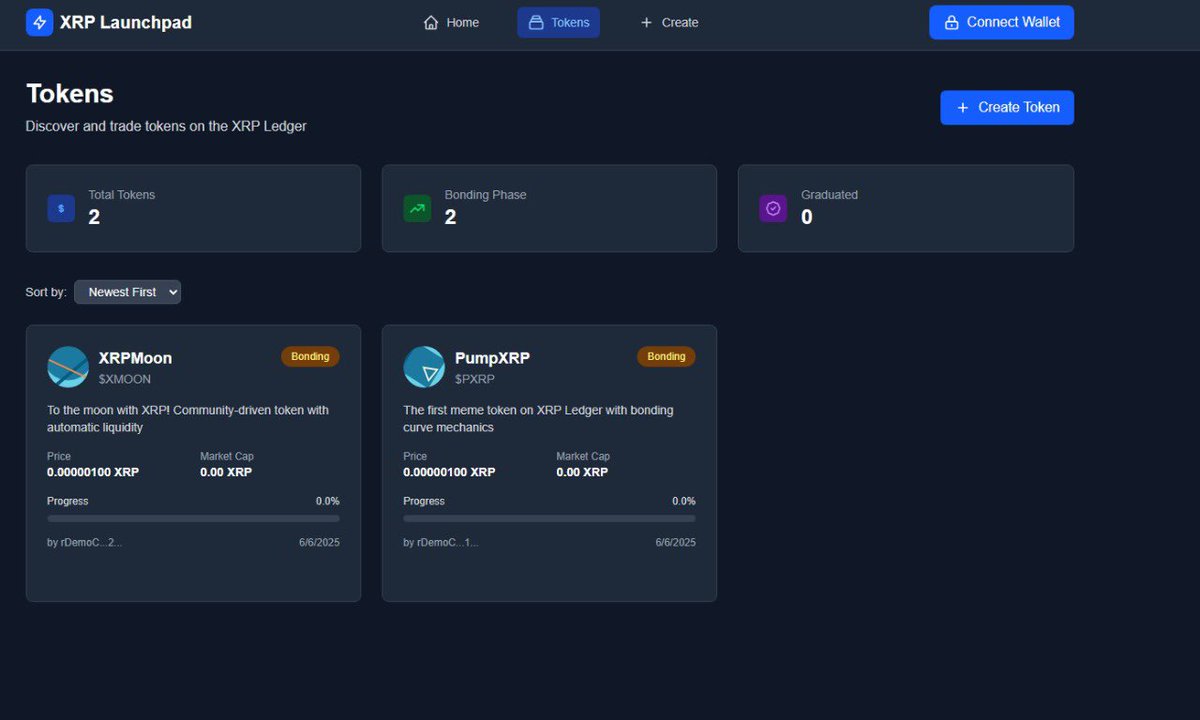This screenshot has height=720, width=1200.
Task: Click the plus icon beside Create
Action: (x=646, y=22)
